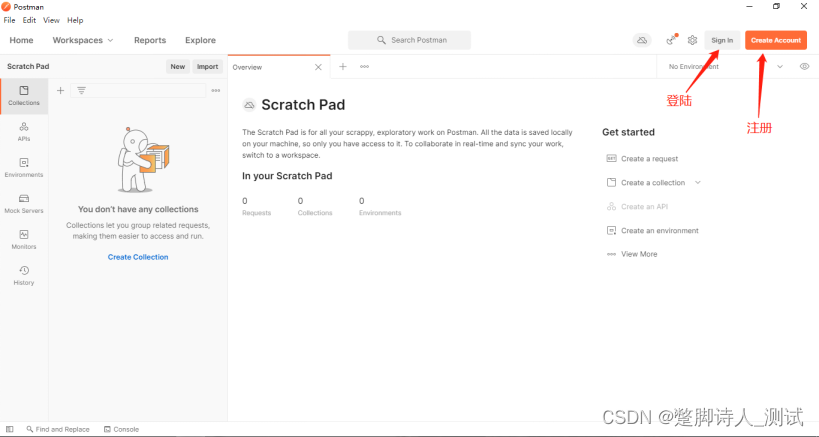819x437 pixels.
Task: Toggle sidebar icon in status bar
Action: tap(10, 429)
